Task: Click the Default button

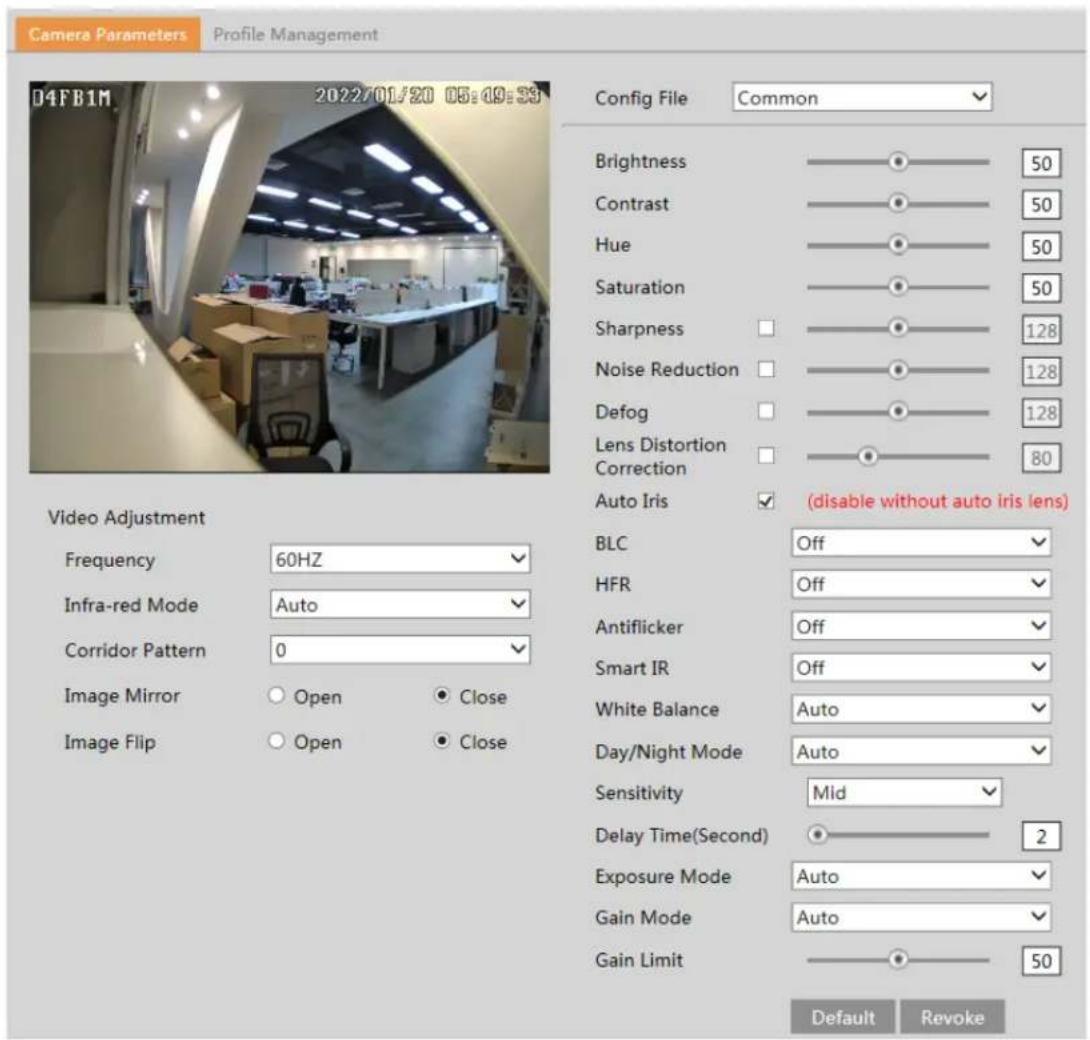Action: (x=843, y=1017)
